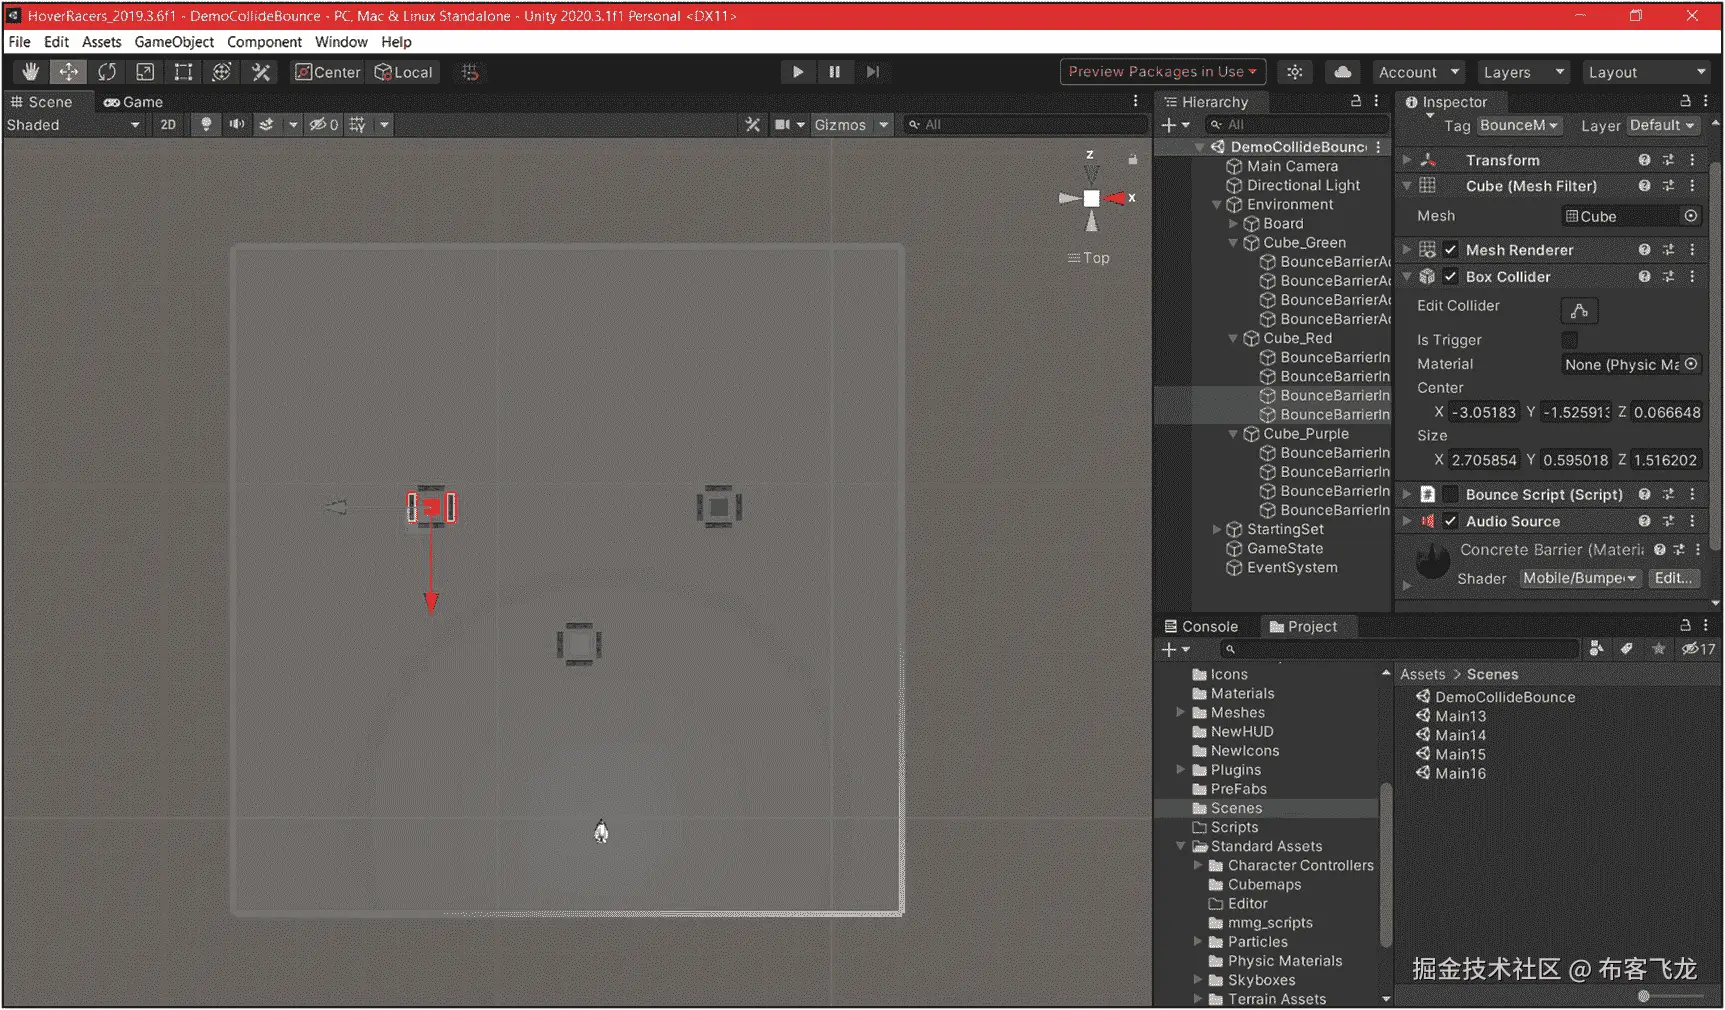Image resolution: width=1725 pixels, height=1010 pixels.
Task: Select the Transform tool
Action: pos(222,72)
